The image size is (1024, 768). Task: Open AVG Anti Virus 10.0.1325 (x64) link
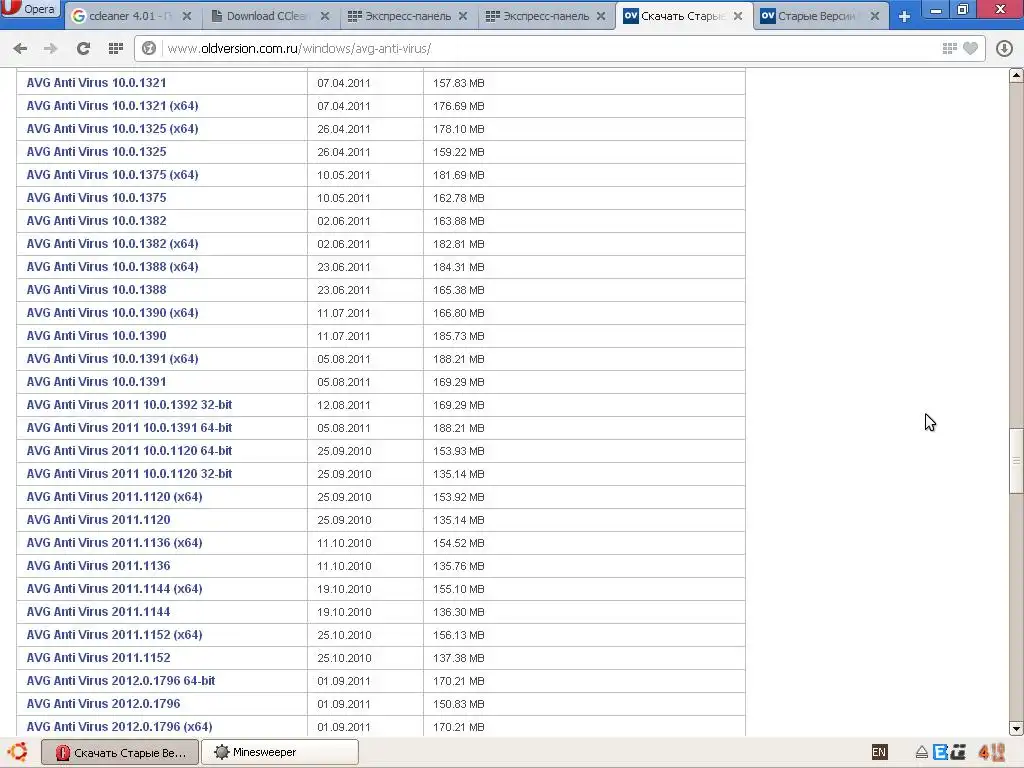coord(112,129)
